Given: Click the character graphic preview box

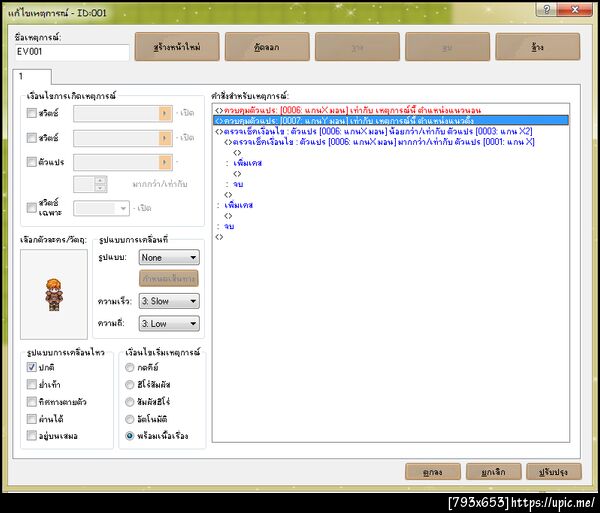Looking at the screenshot, I should 54,295.
